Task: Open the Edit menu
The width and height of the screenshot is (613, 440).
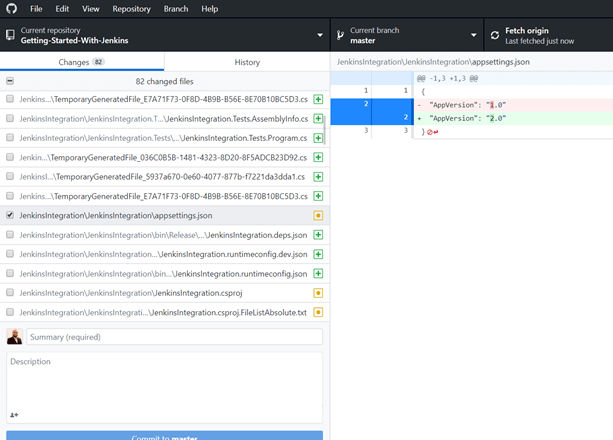Action: (x=62, y=9)
